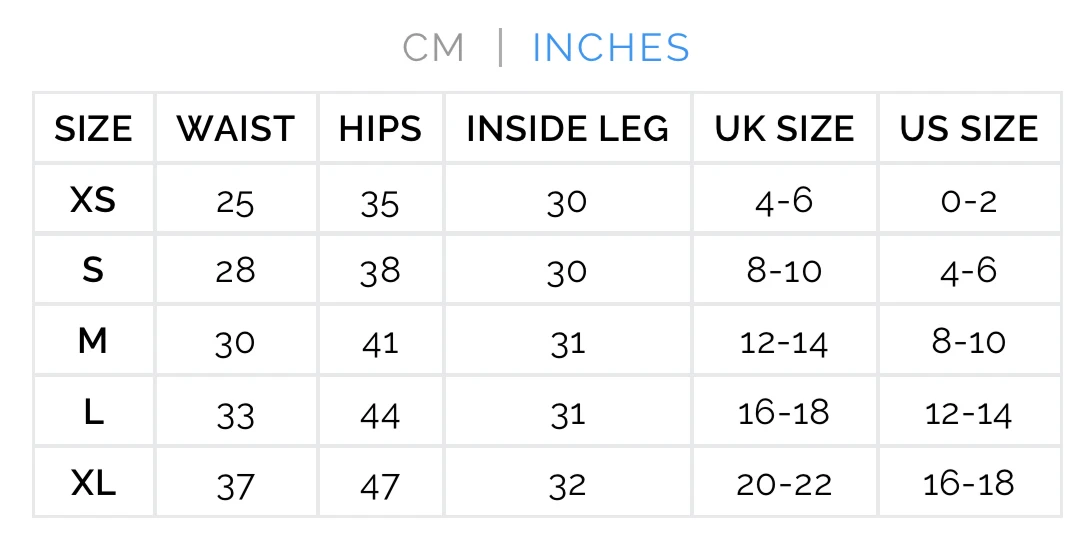Click the INSIDE LEG column header
The height and width of the screenshot is (543, 1091).
coord(567,129)
